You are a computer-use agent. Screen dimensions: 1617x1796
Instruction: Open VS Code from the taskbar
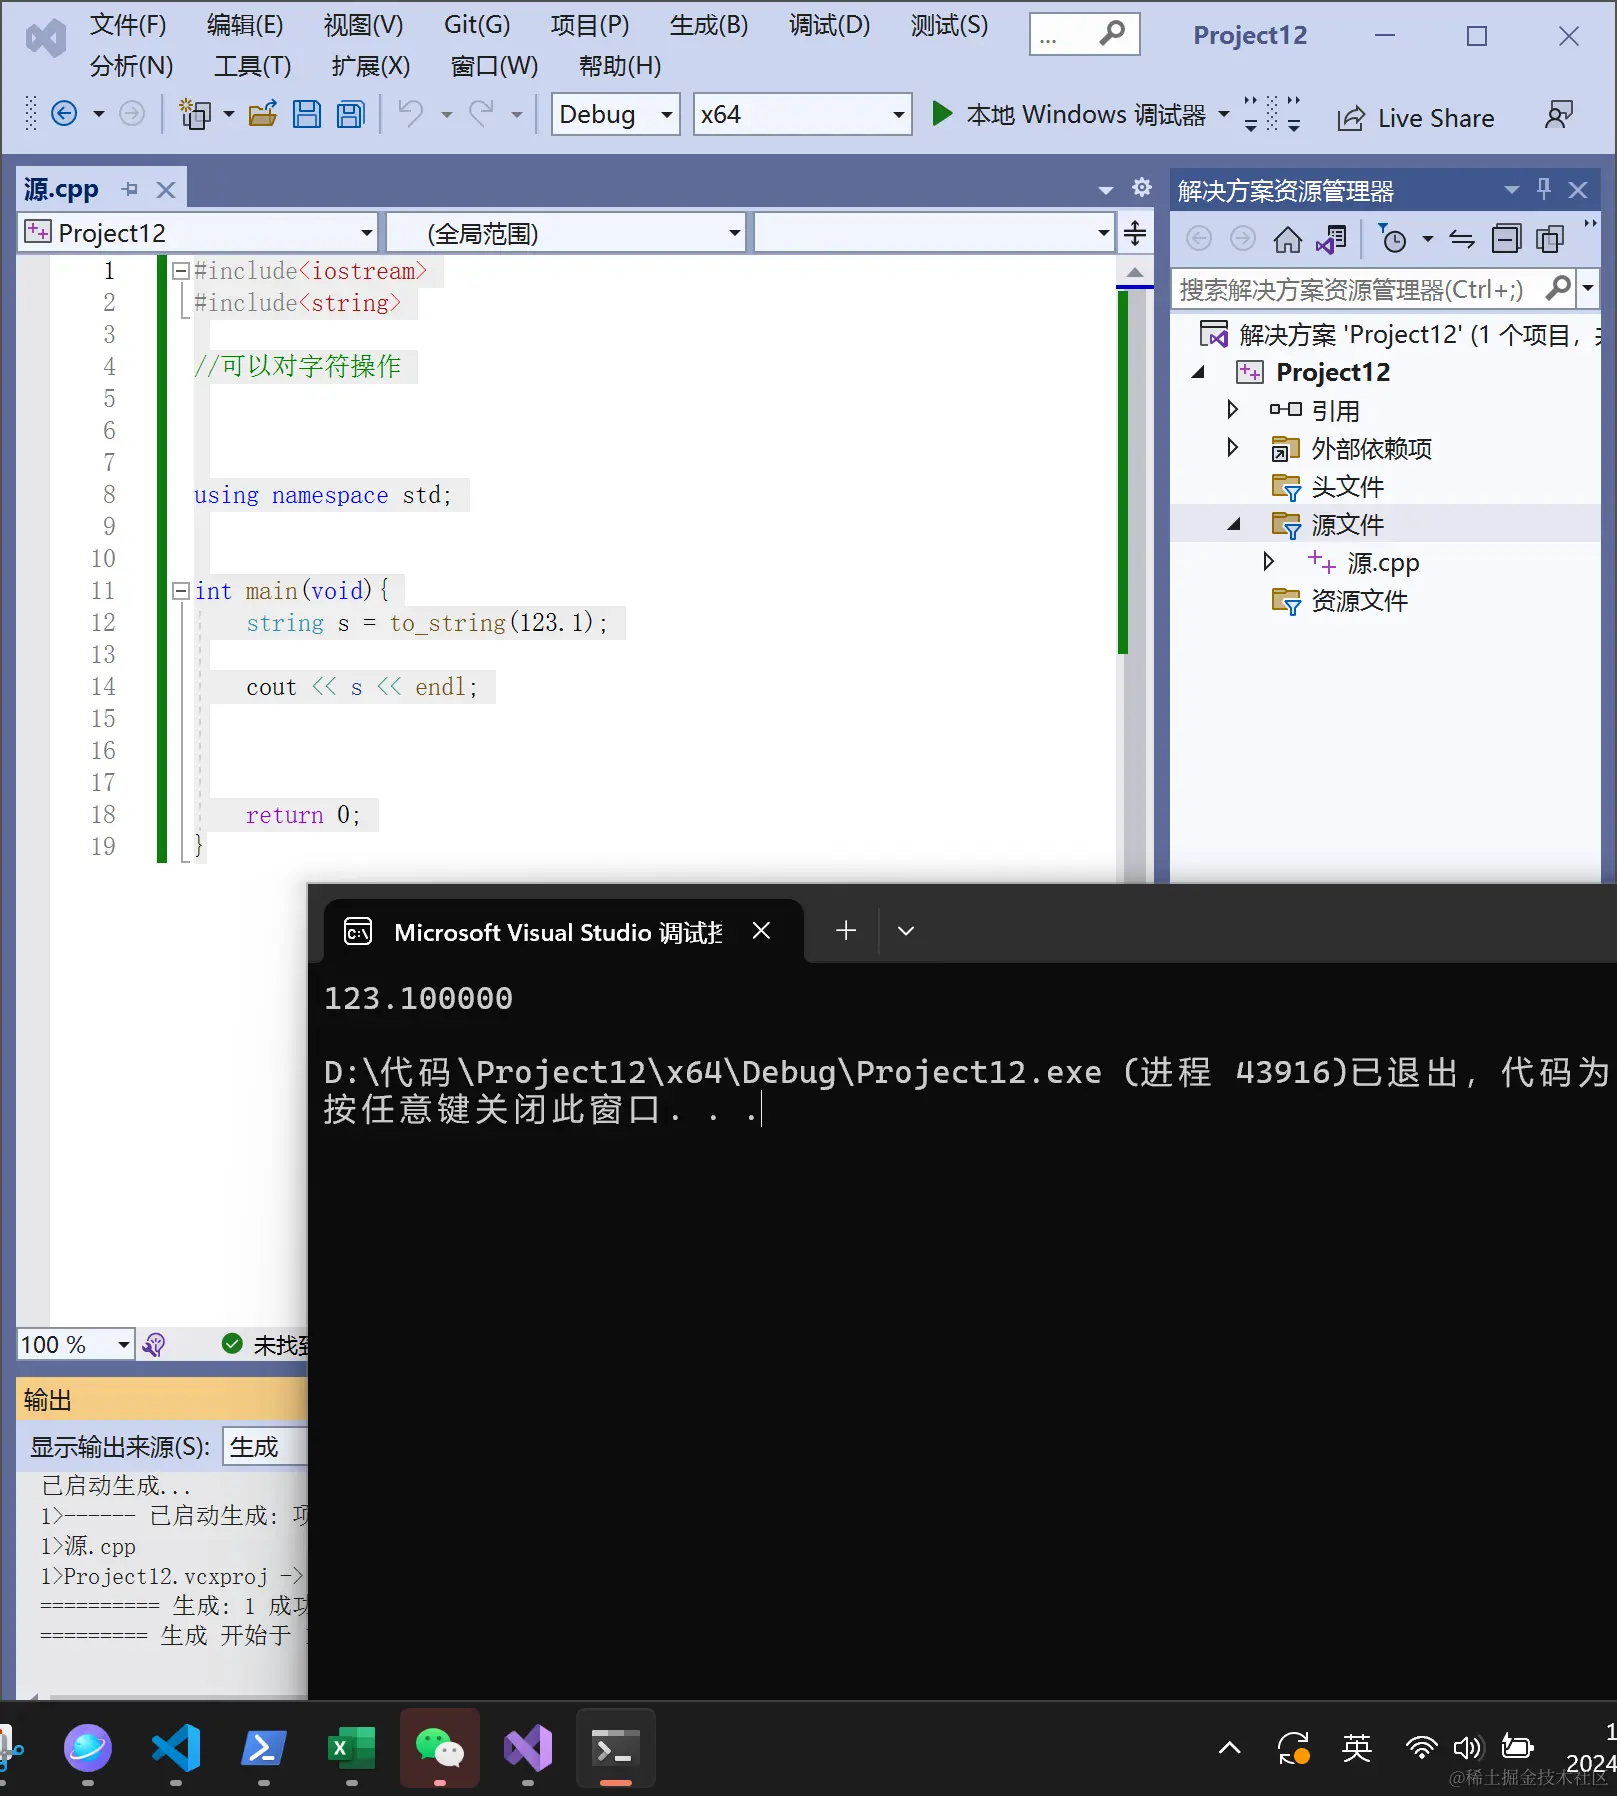(176, 1748)
